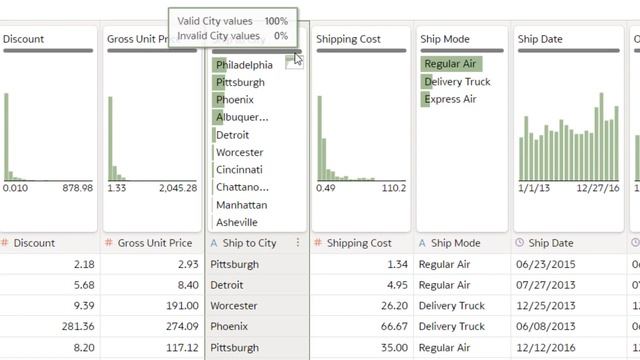Filter by Worcester in city tile
This screenshot has width=640, height=360.
pyautogui.click(x=239, y=153)
